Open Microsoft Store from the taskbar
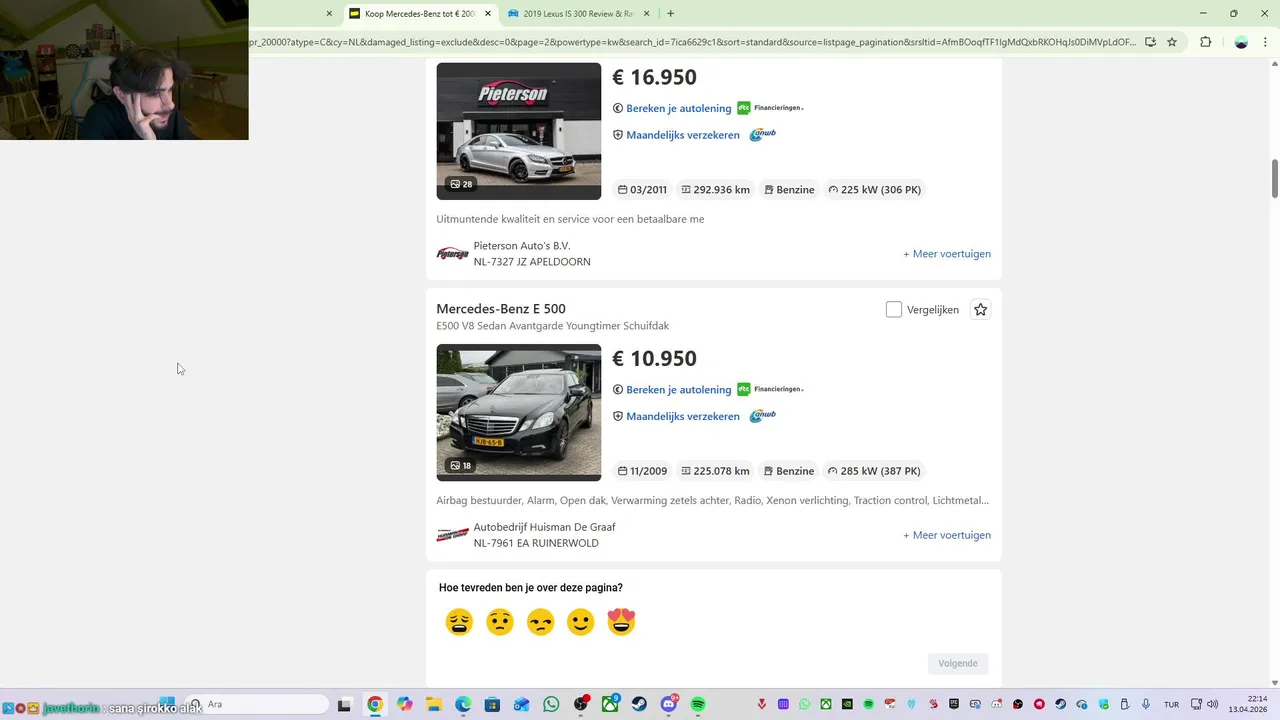 [492, 705]
